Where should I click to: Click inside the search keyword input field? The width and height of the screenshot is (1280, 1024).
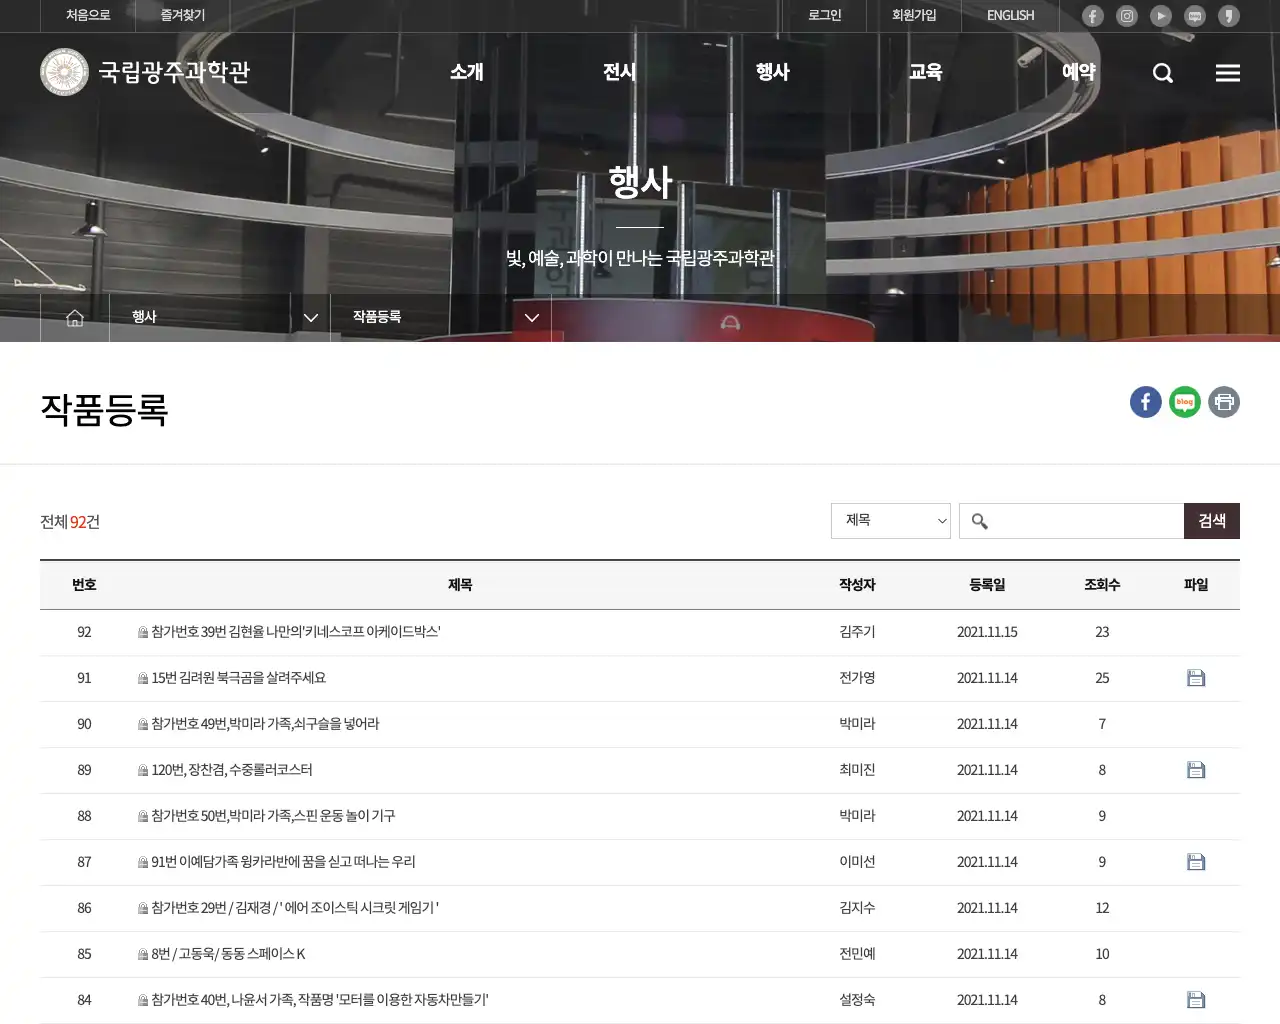1070,520
